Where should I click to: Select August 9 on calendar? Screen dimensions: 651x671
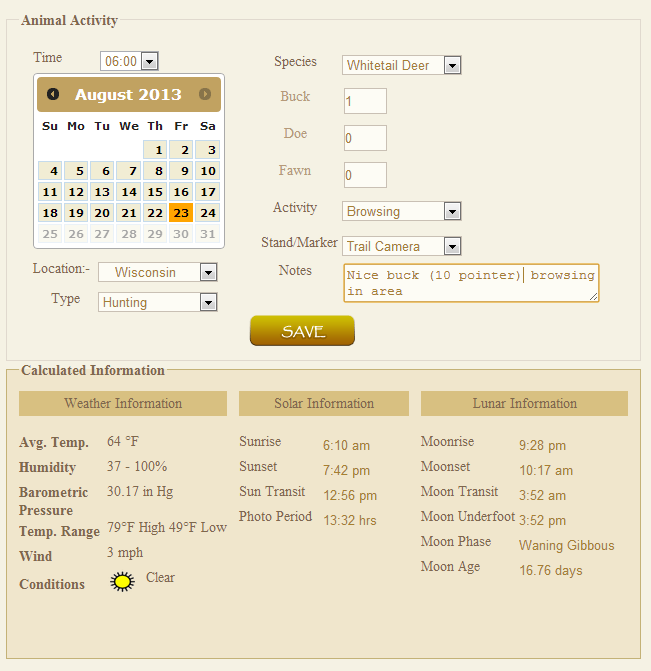coord(181,171)
